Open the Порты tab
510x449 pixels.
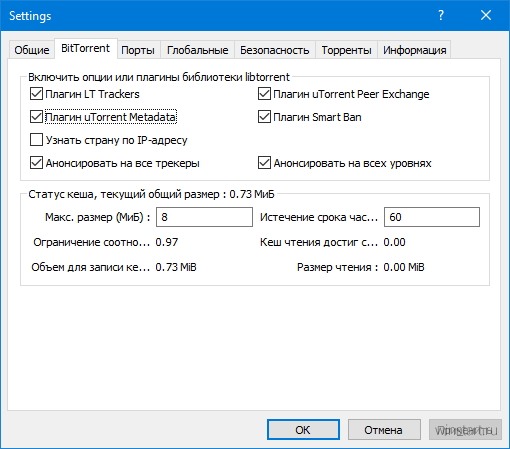(138, 50)
